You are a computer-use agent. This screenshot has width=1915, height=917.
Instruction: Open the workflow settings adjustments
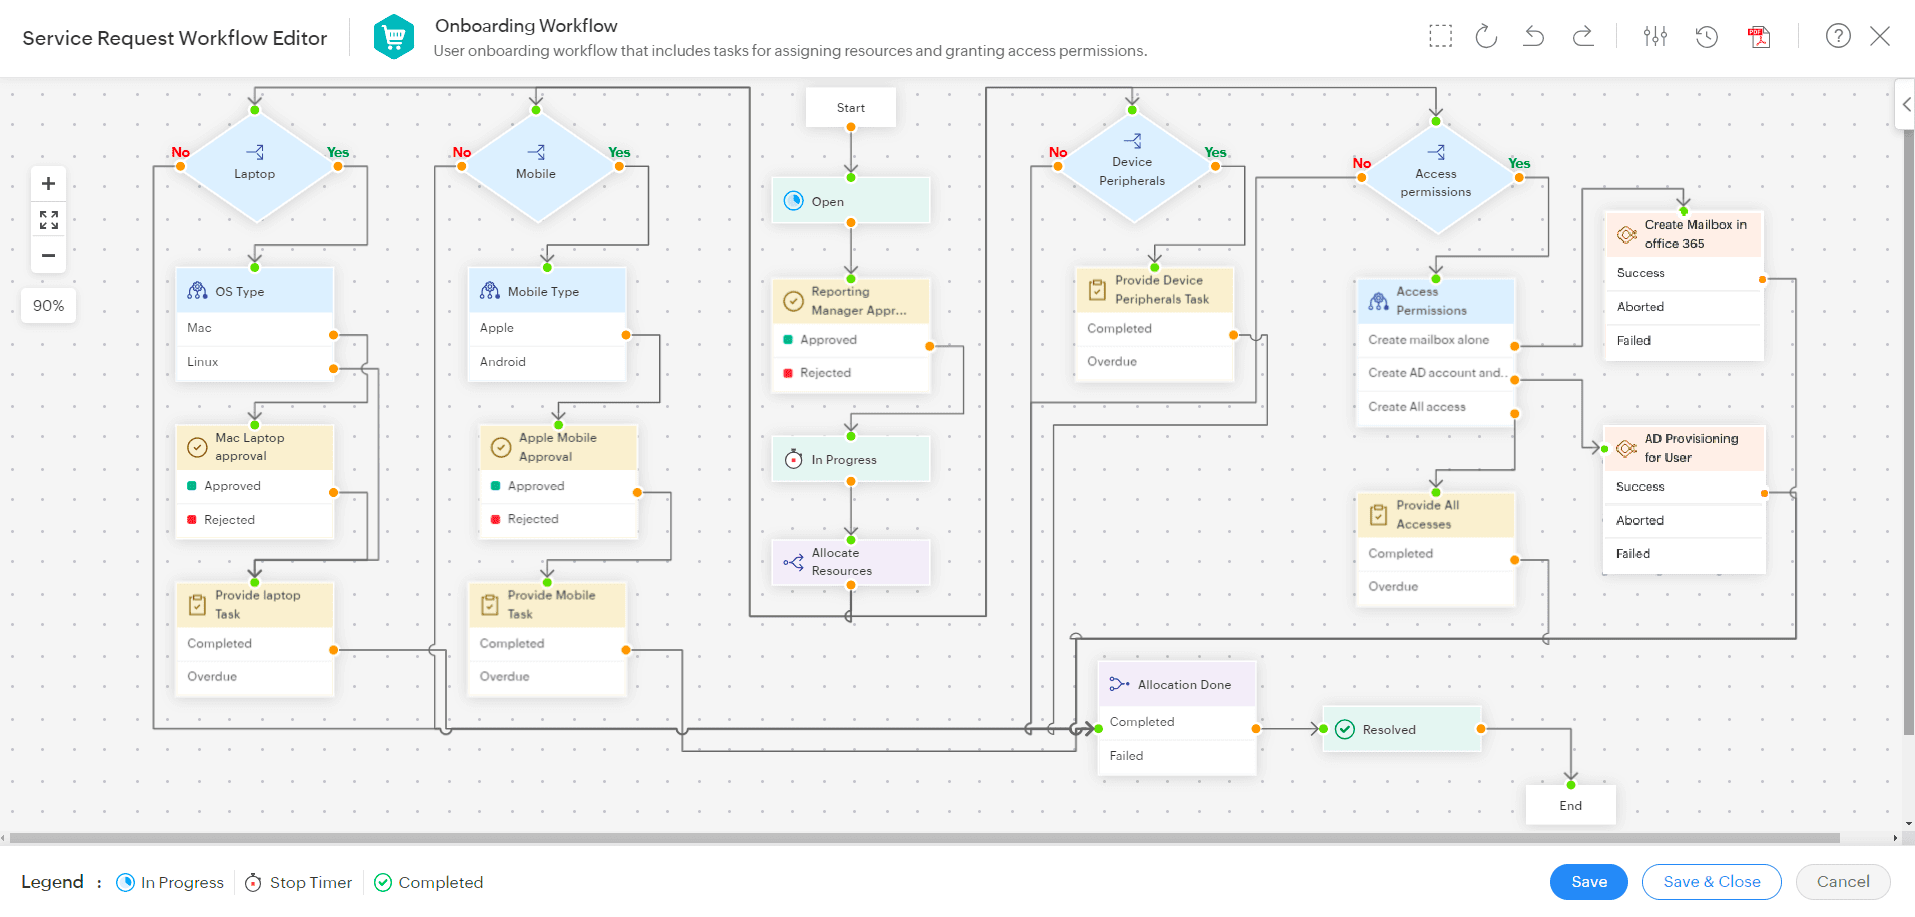(x=1655, y=35)
